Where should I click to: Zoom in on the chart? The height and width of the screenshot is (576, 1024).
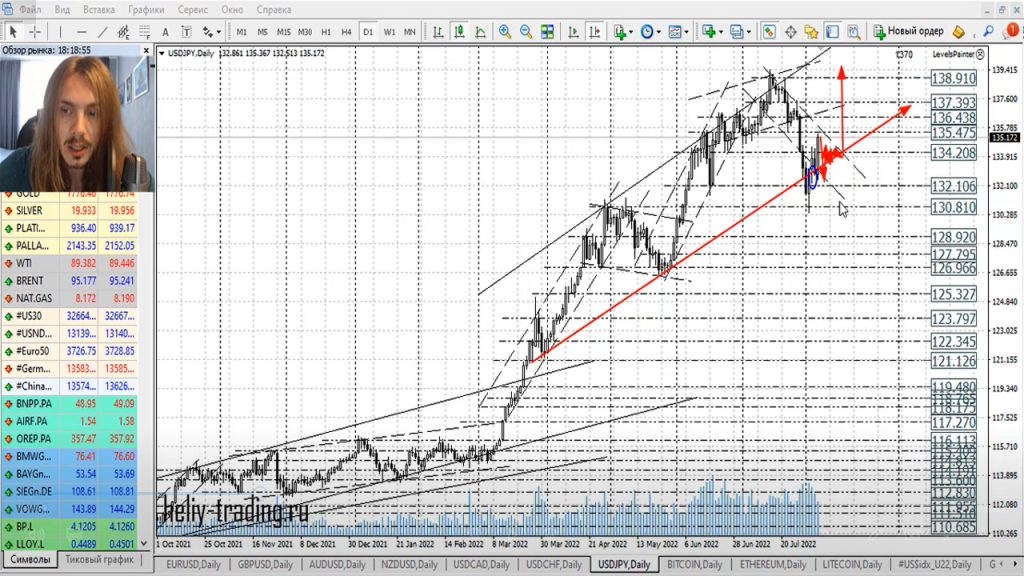pos(505,31)
